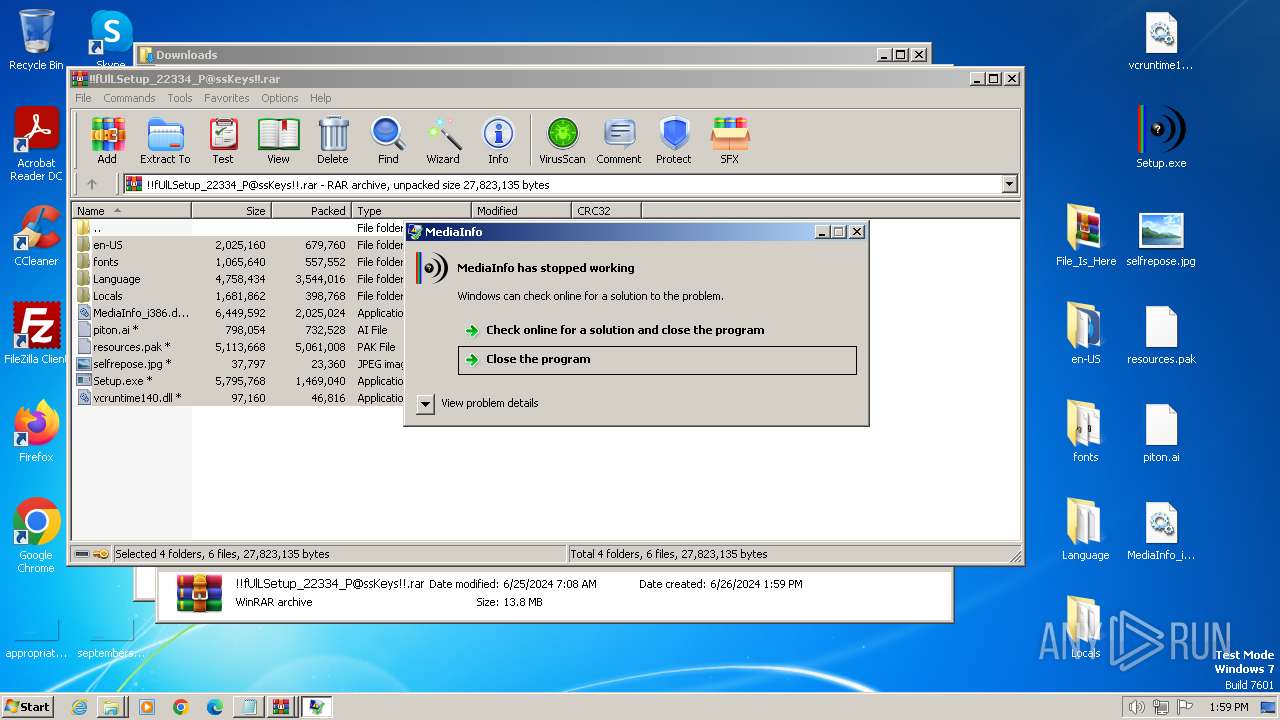Open the File menu
The width and height of the screenshot is (1280, 720).
coord(83,98)
